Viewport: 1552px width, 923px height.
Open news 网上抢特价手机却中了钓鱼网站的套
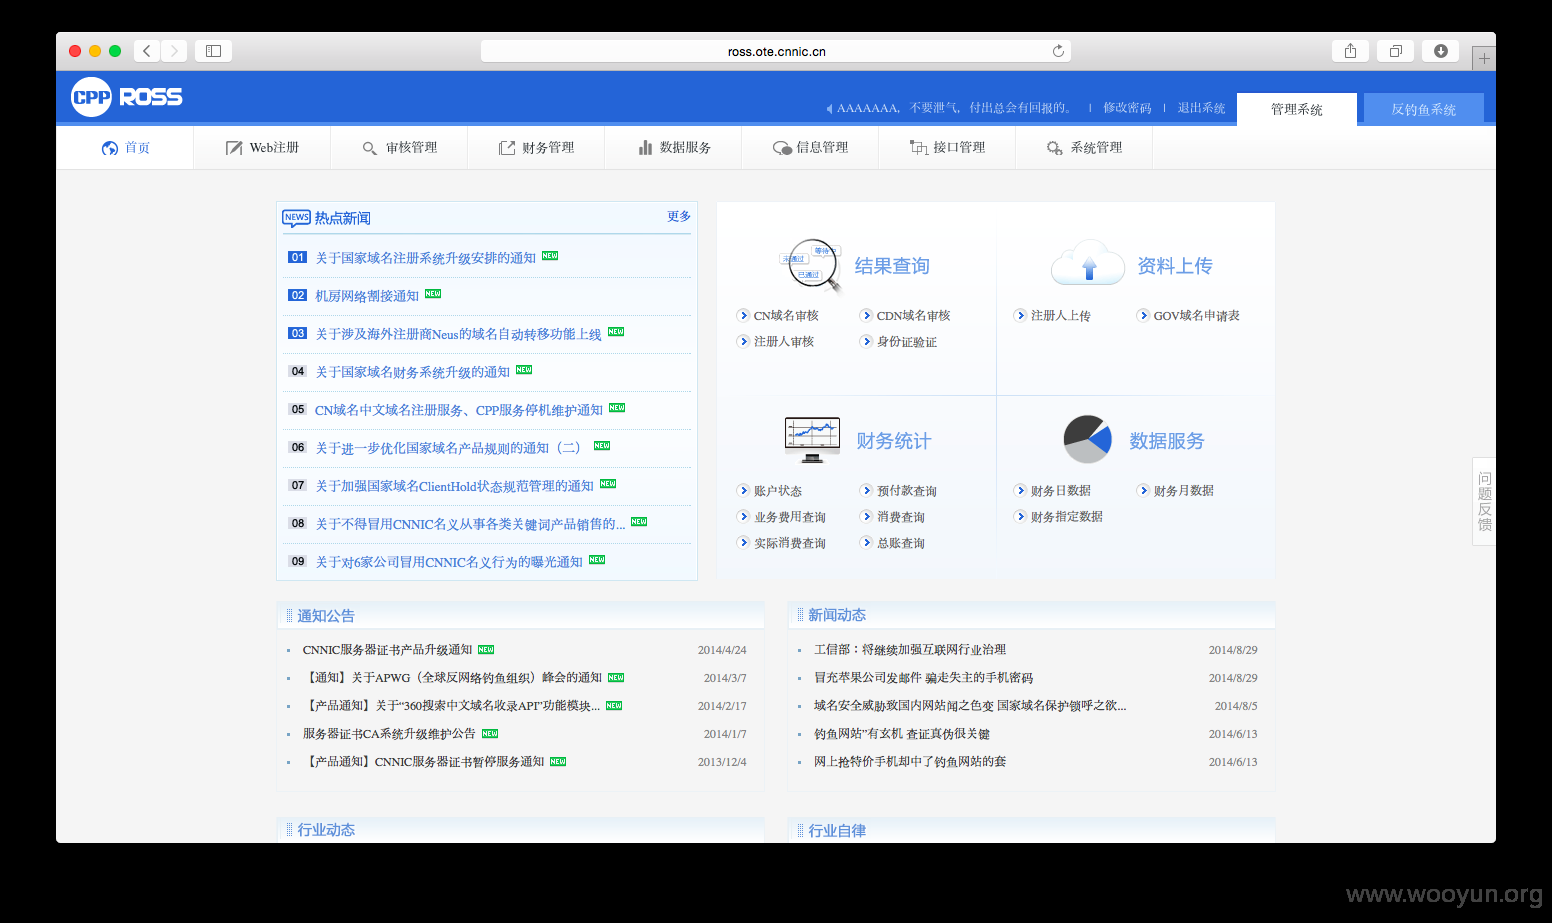[x=910, y=762]
